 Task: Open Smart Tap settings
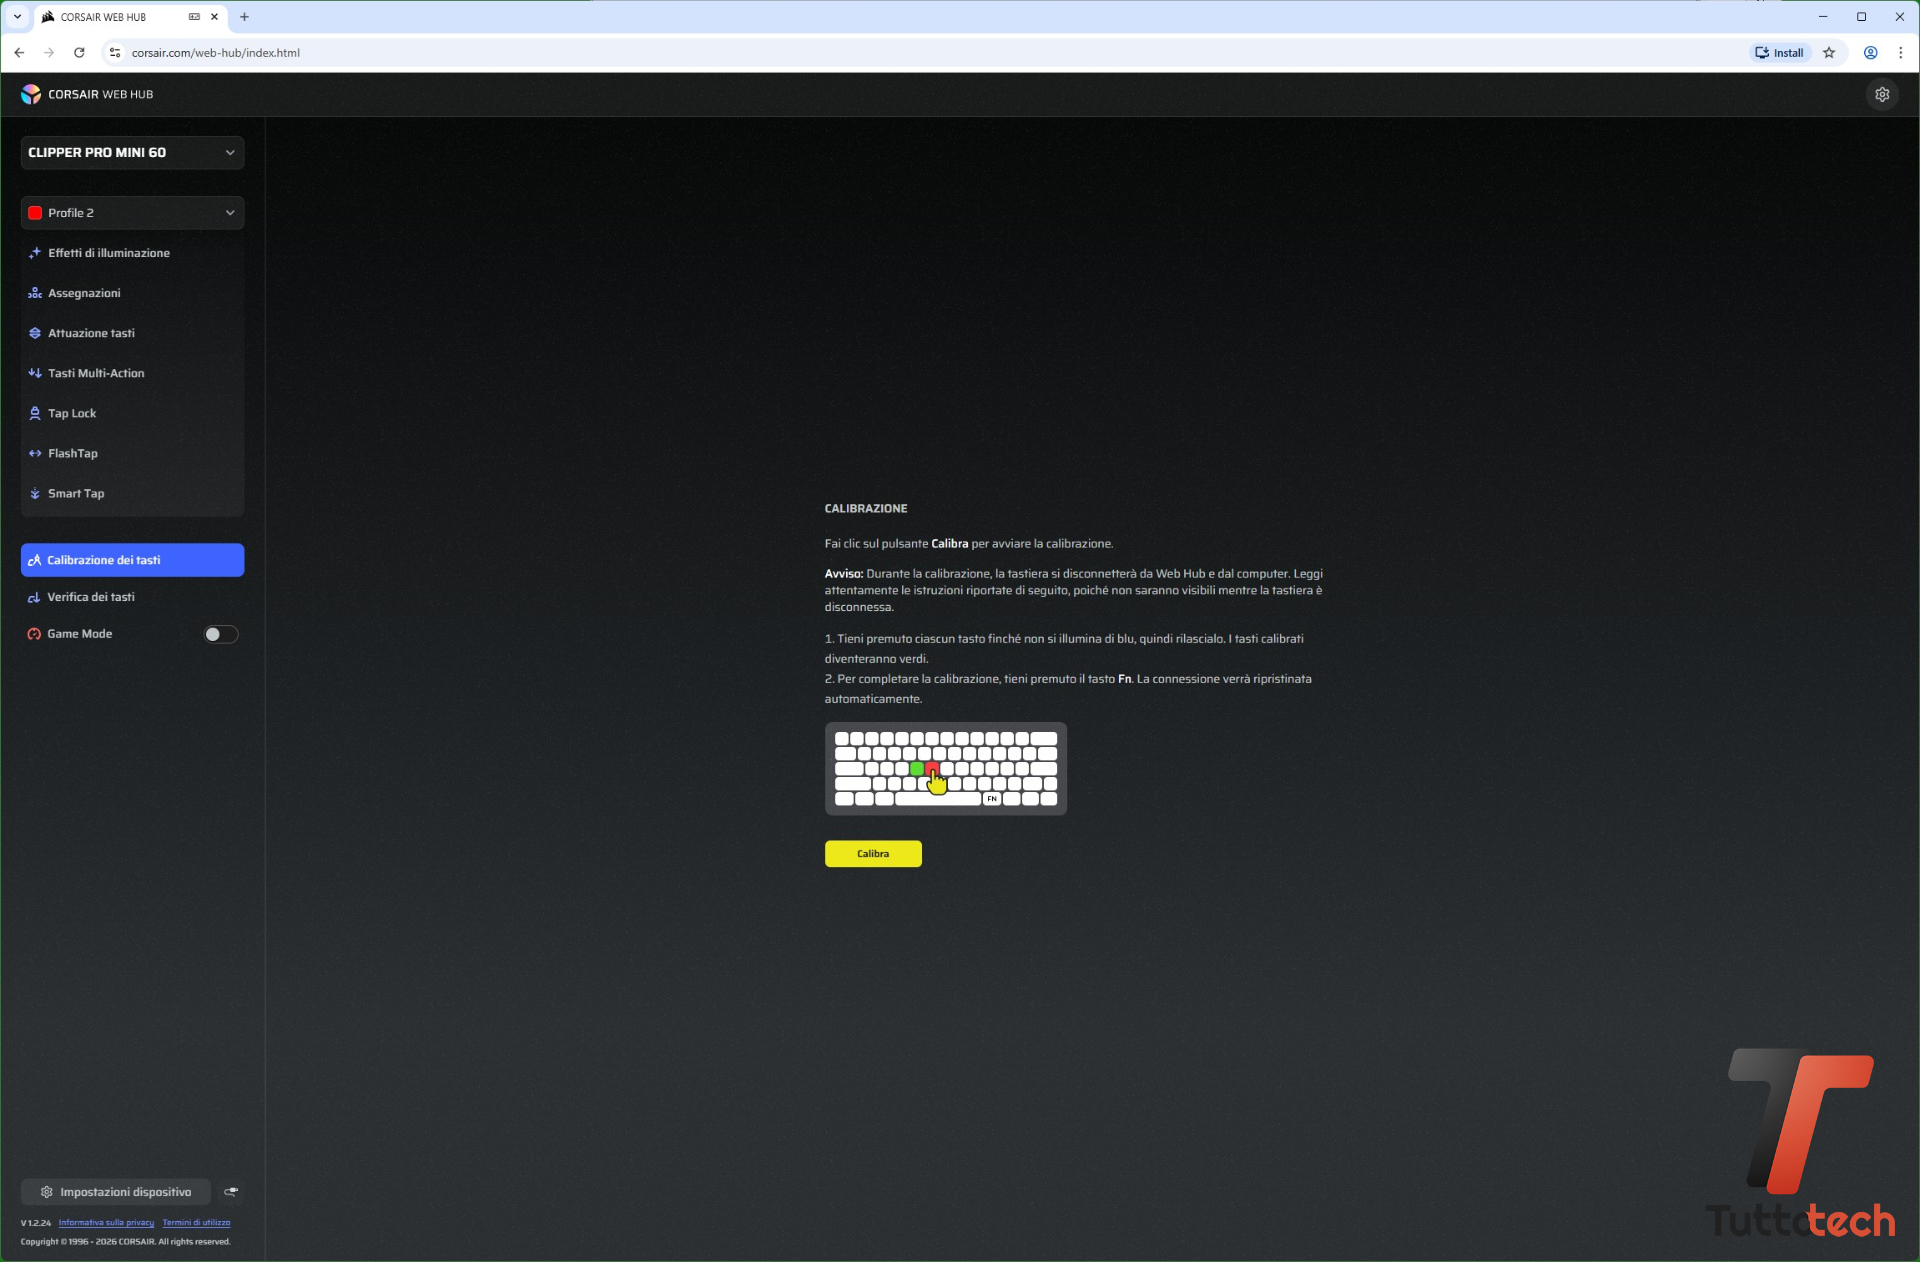(x=132, y=493)
